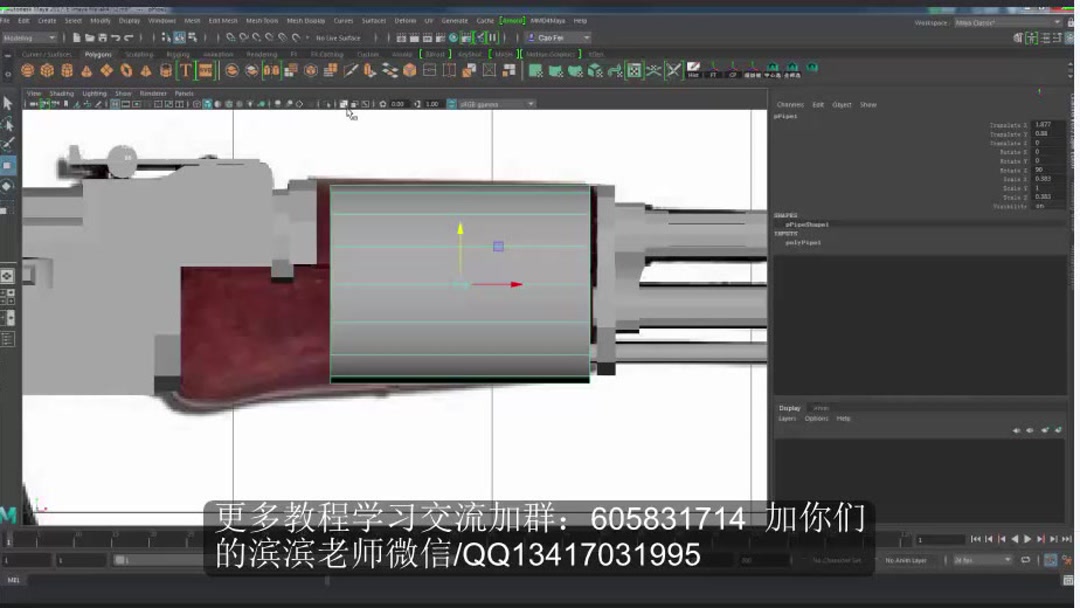Enable Snap to Grid magnet icon

(228, 38)
